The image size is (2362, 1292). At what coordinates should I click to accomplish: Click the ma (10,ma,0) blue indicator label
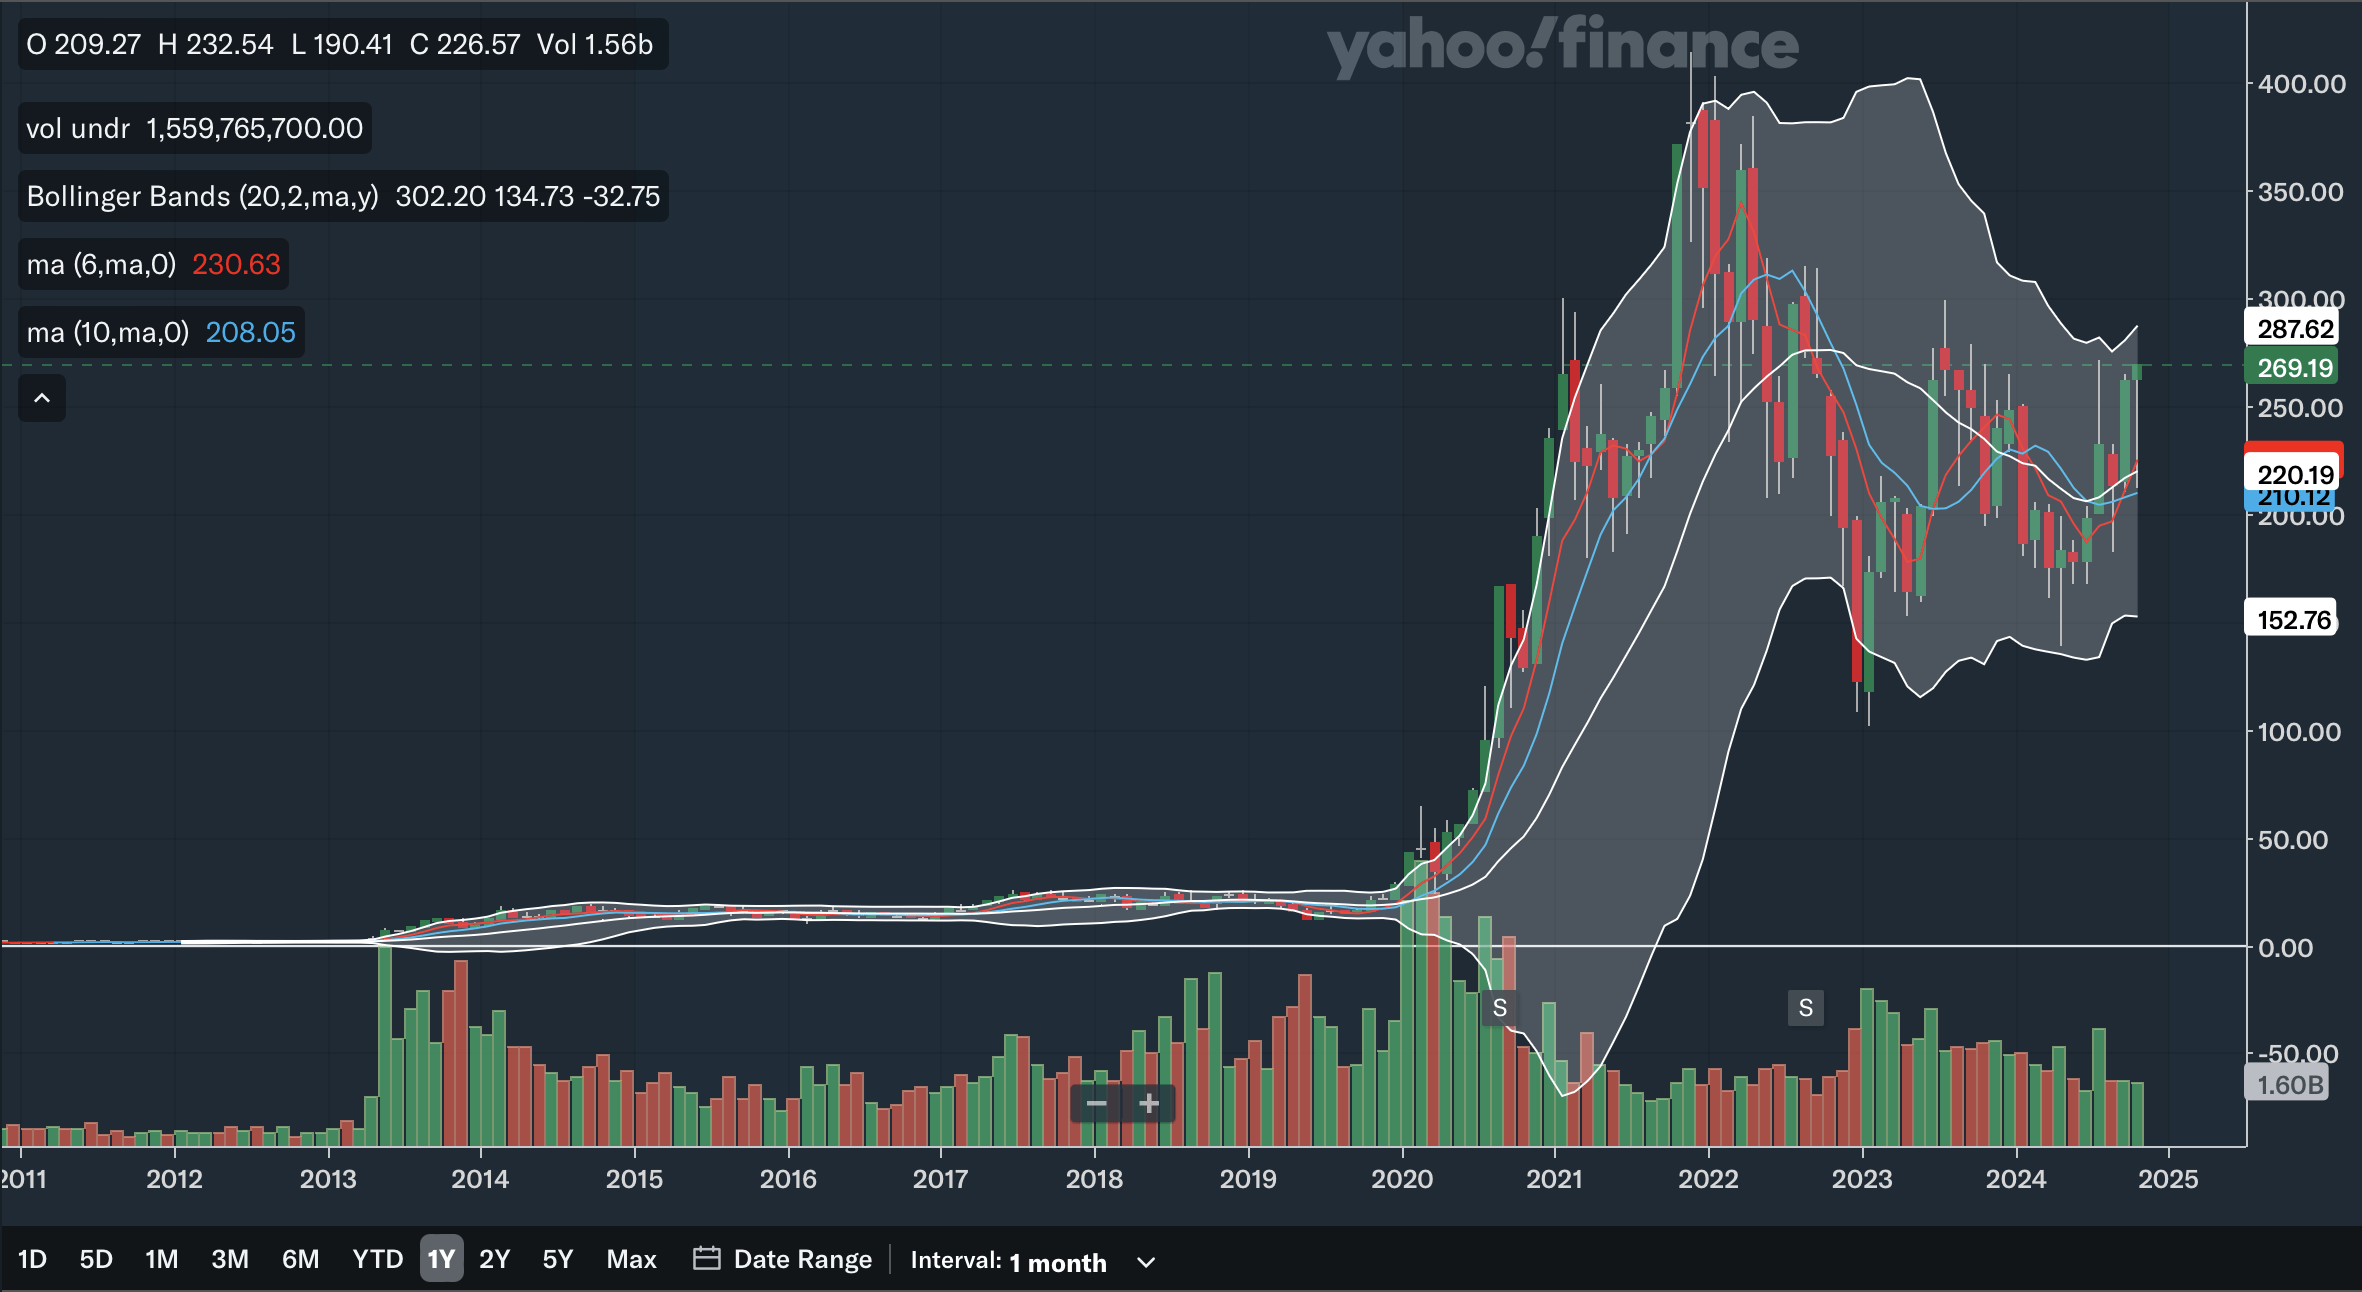[108, 332]
